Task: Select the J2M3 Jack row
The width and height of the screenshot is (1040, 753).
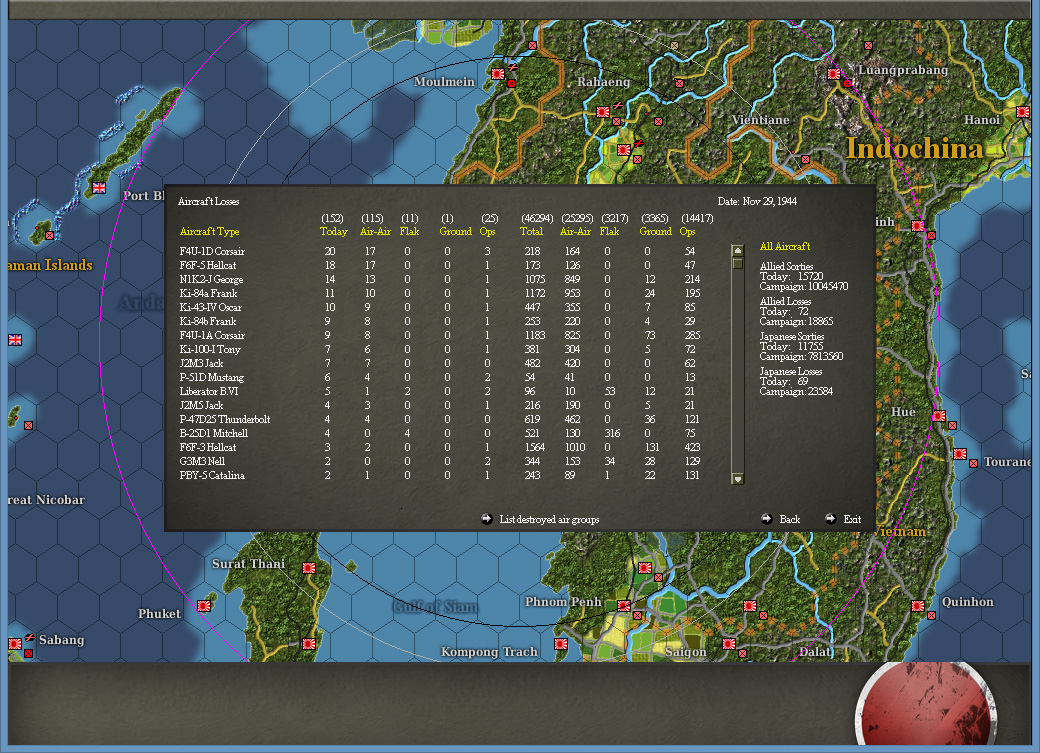Action: click(x=438, y=364)
